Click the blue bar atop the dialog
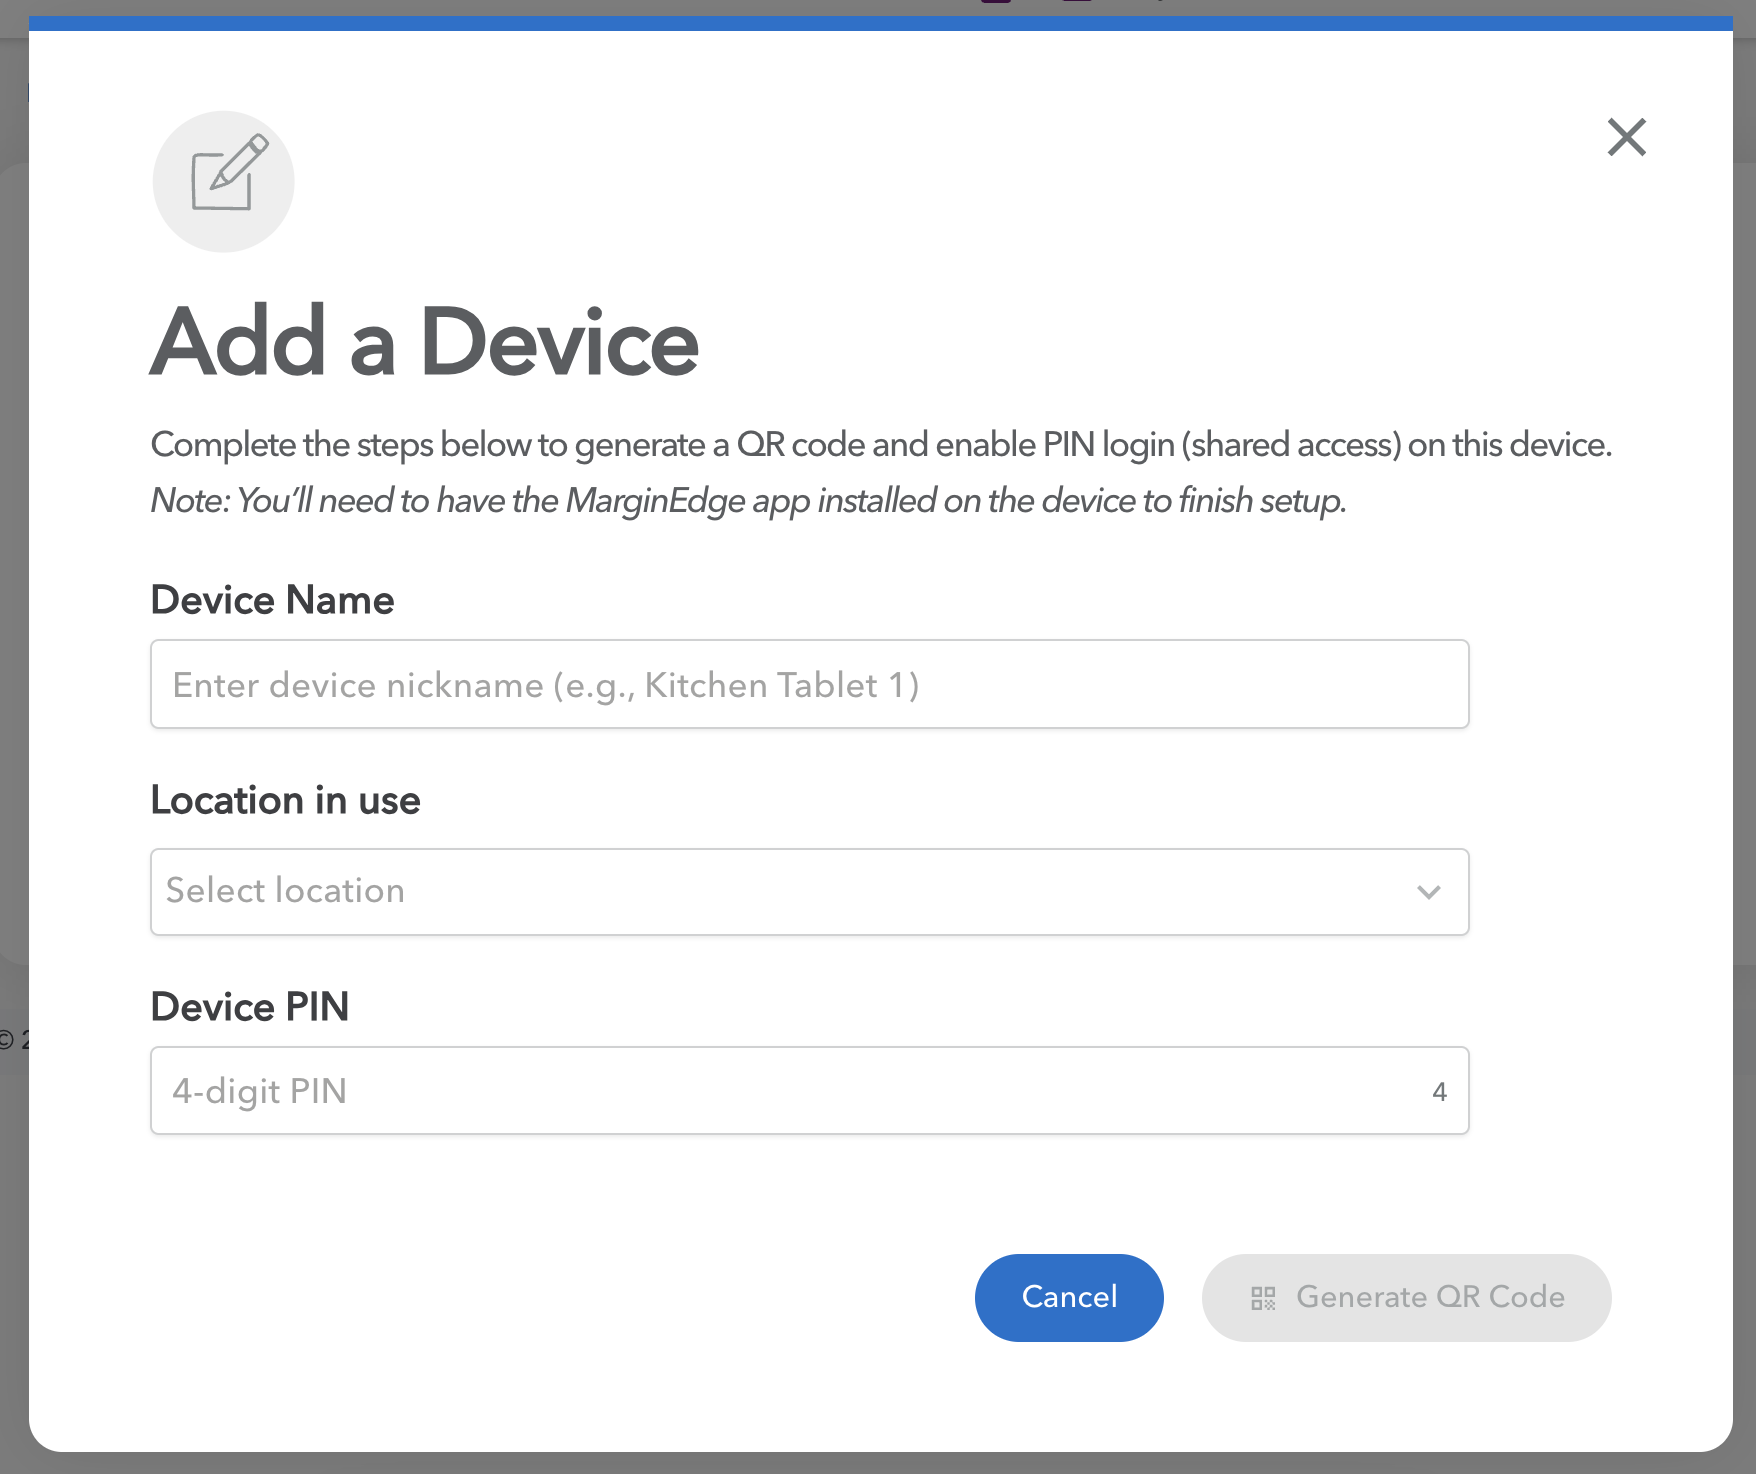This screenshot has height=1474, width=1756. point(880,23)
